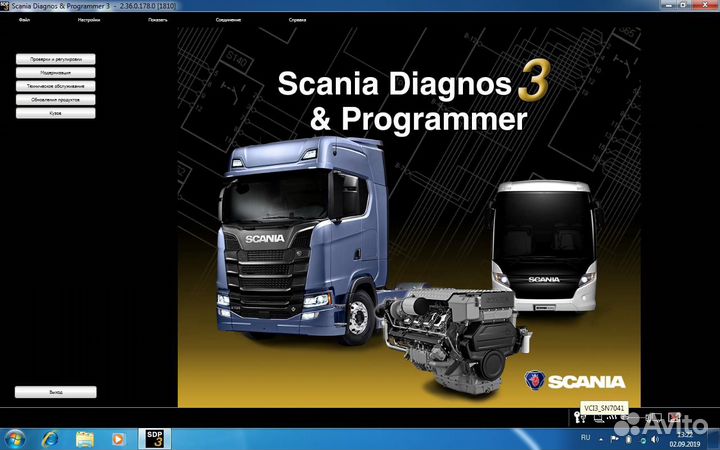Click the Проверки и регулировки button
Image resolution: width=720 pixels, height=450 pixels.
[56, 59]
